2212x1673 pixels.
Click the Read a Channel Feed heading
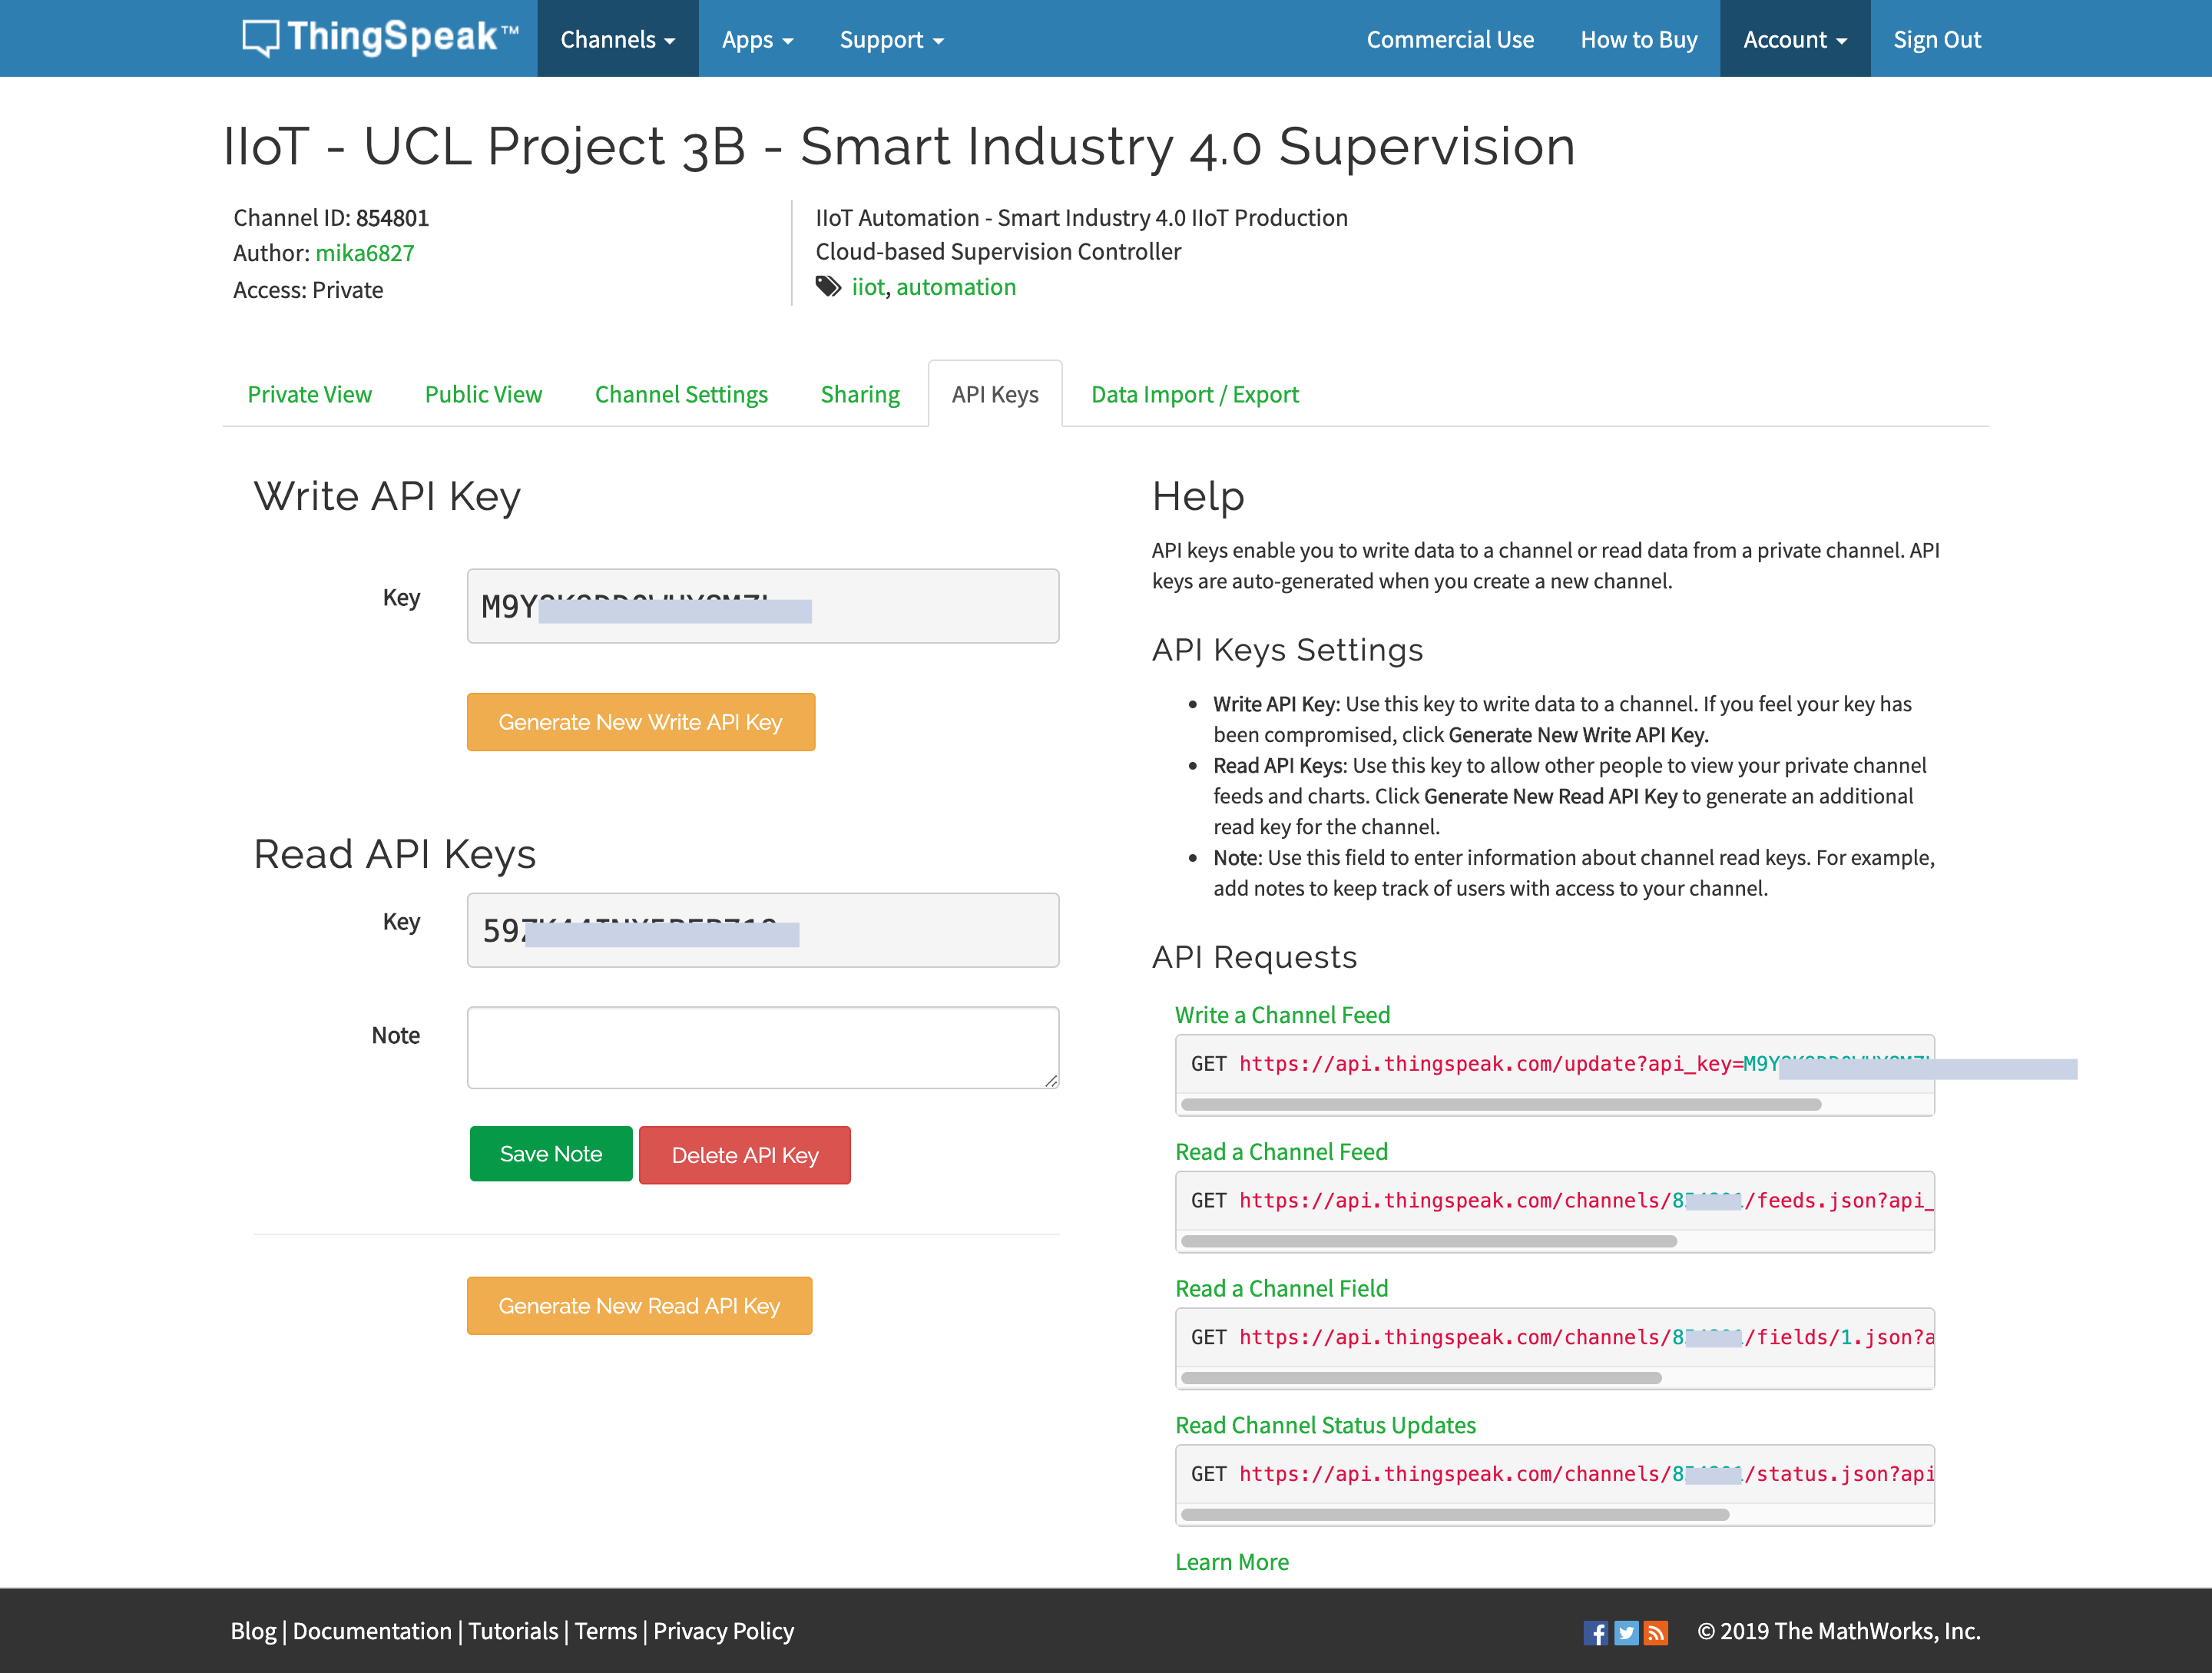click(x=1281, y=1152)
